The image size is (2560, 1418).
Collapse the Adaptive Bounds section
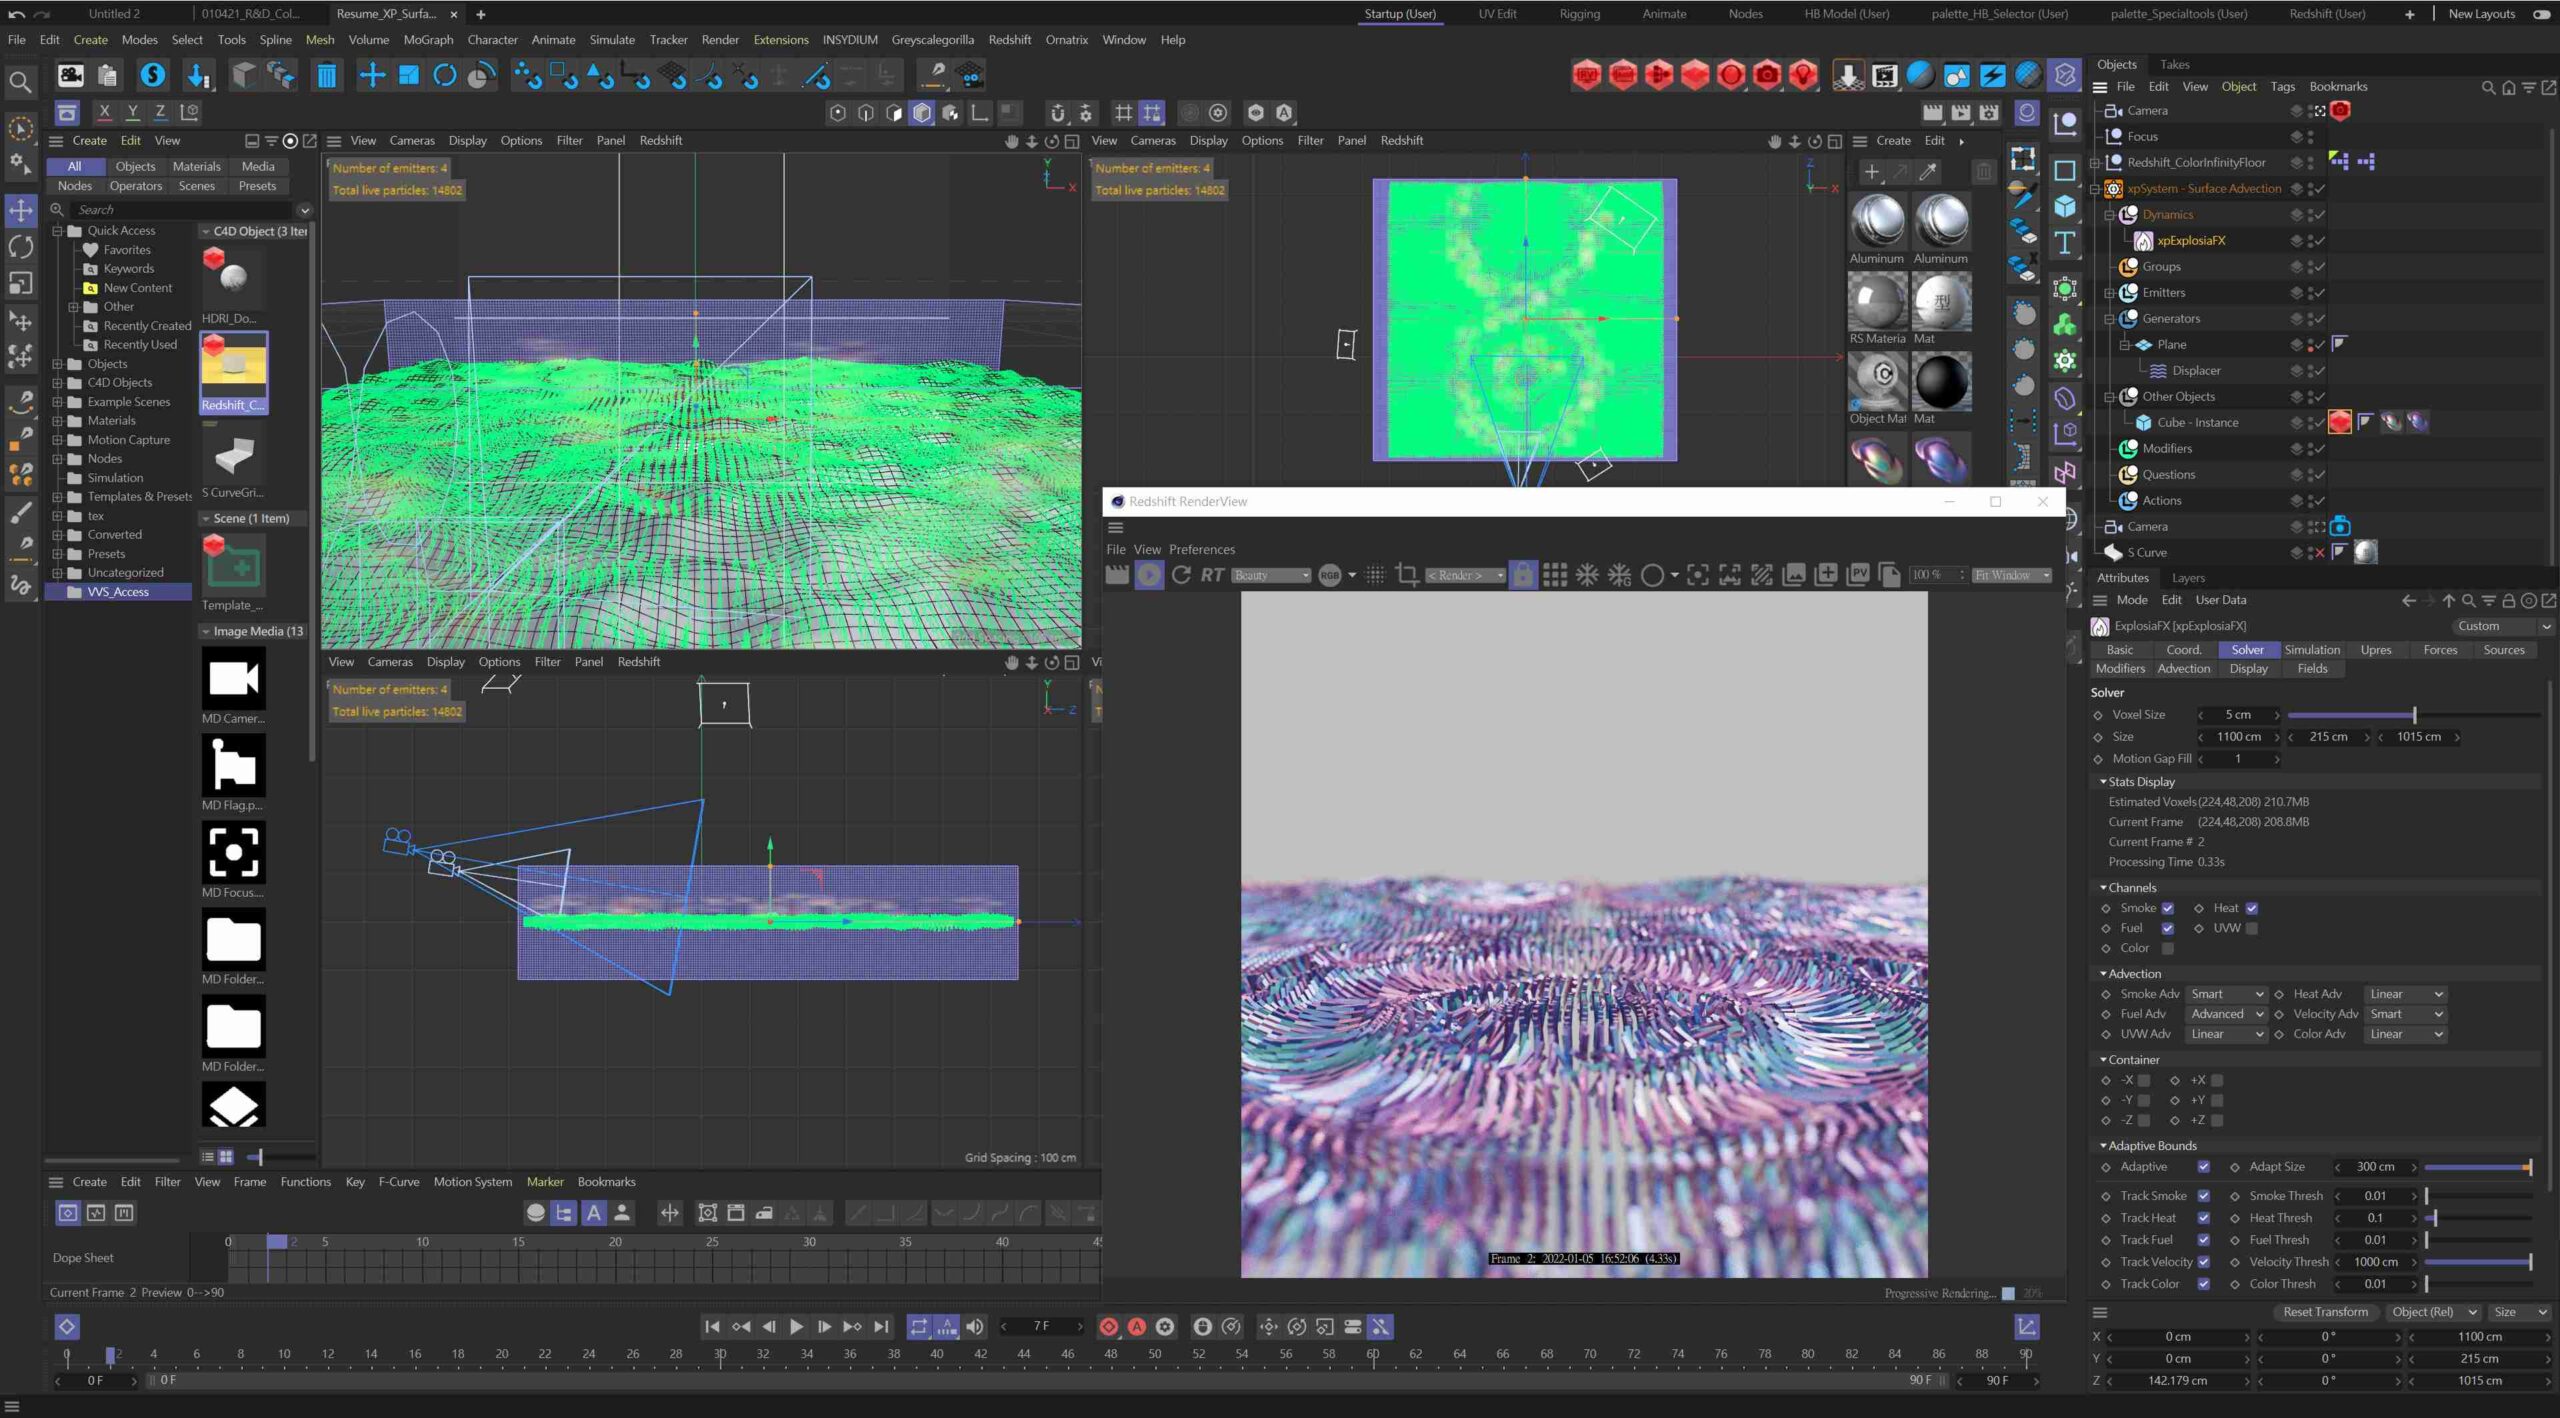[2103, 1146]
